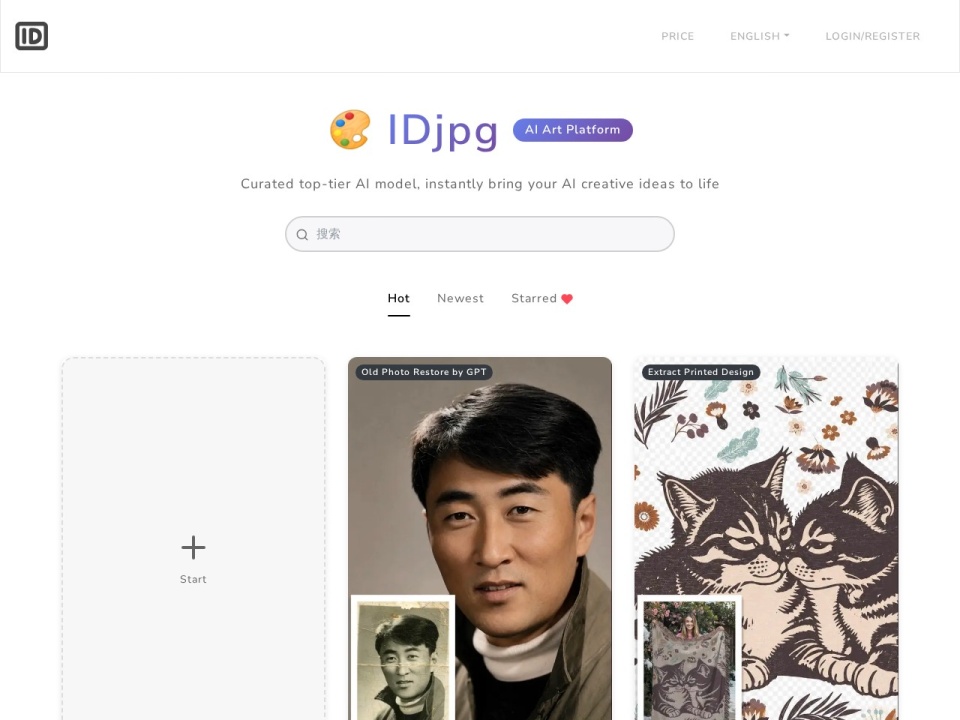Viewport: 960px width, 720px height.
Task: Click the AI Art Platform badge
Action: 572,130
